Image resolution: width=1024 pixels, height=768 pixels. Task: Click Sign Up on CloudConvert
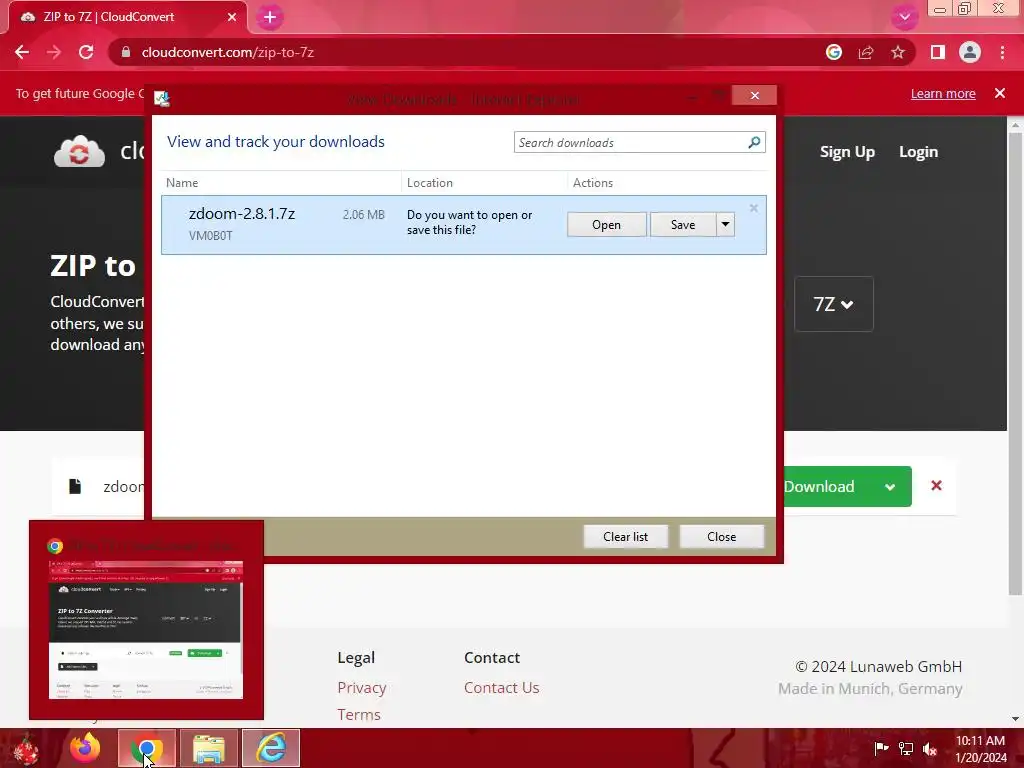point(847,152)
